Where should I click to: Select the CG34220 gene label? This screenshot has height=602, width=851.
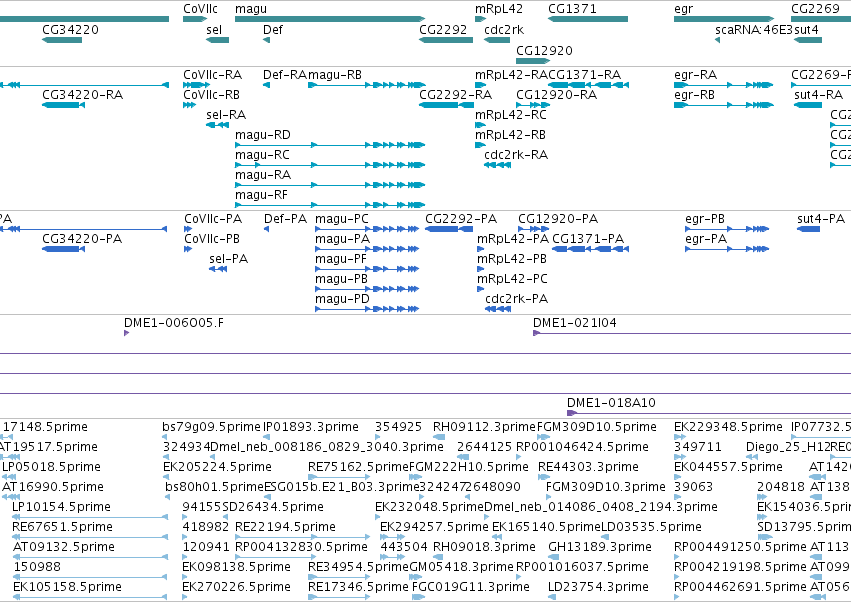click(x=71, y=29)
